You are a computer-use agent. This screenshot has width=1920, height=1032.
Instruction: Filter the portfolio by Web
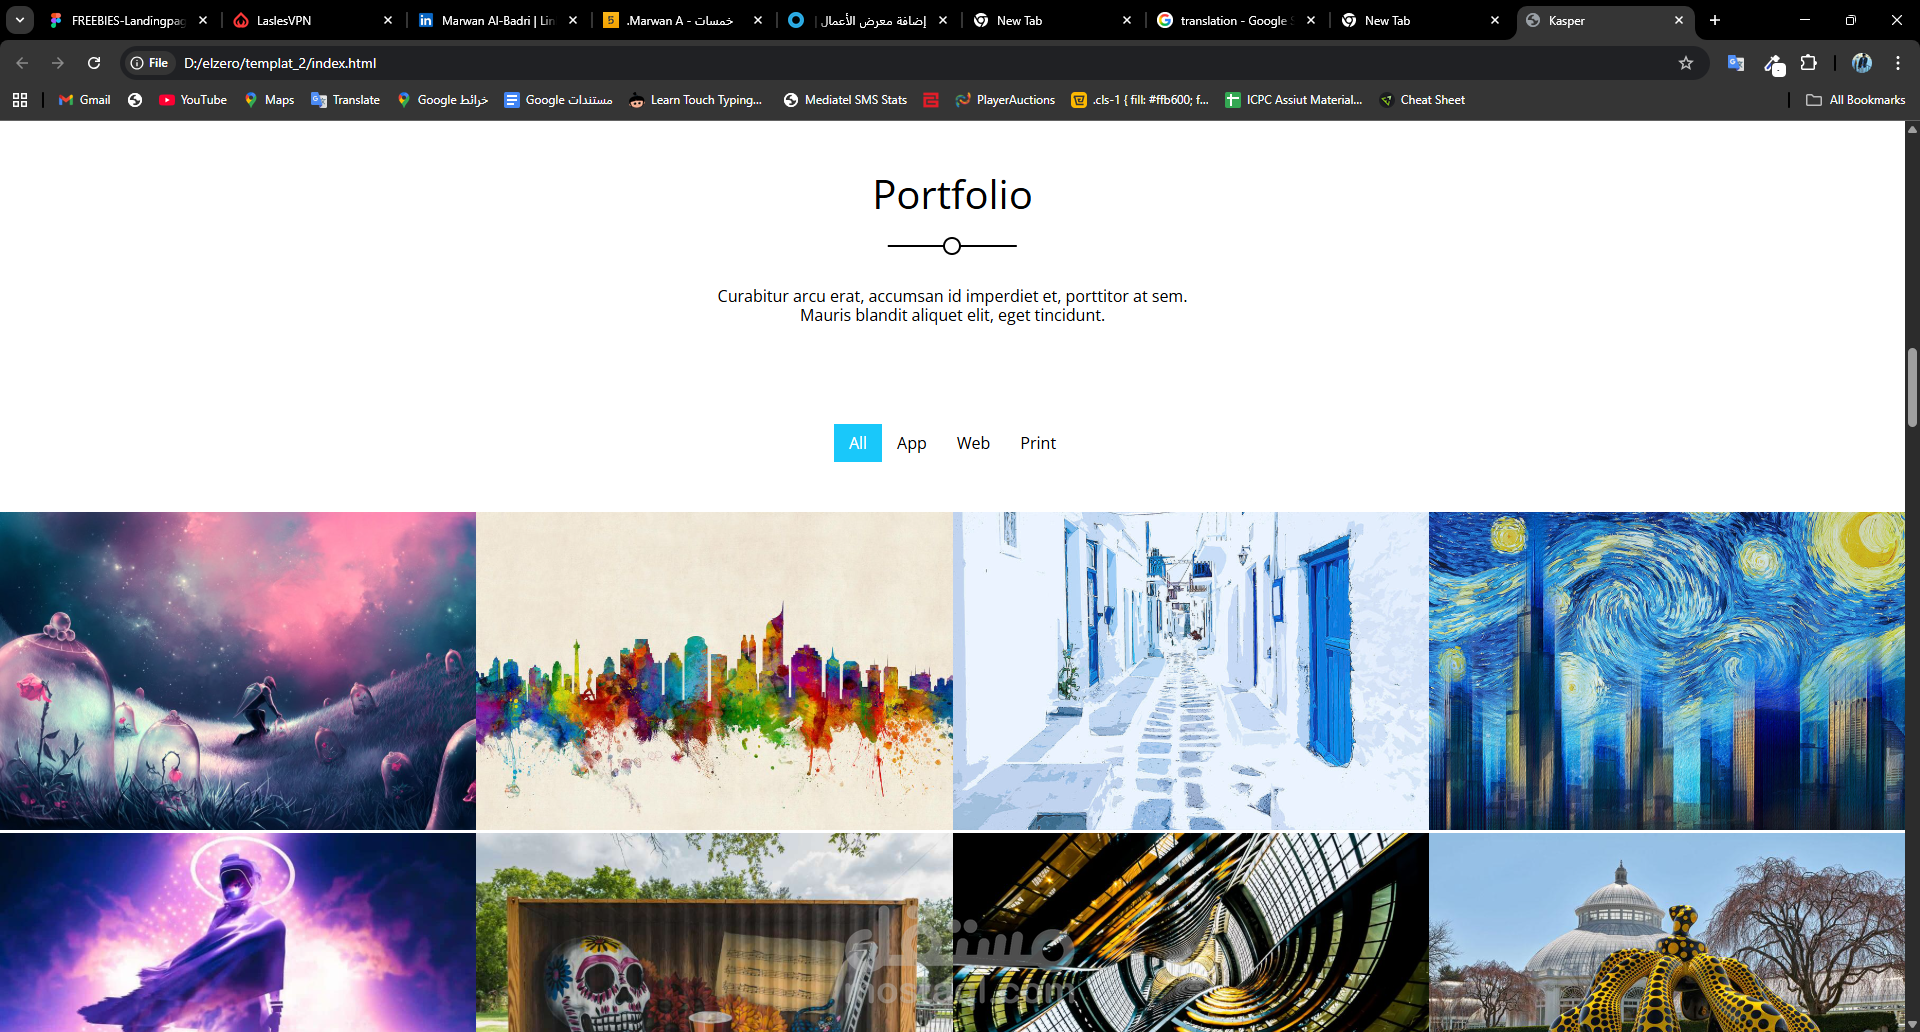(x=973, y=443)
